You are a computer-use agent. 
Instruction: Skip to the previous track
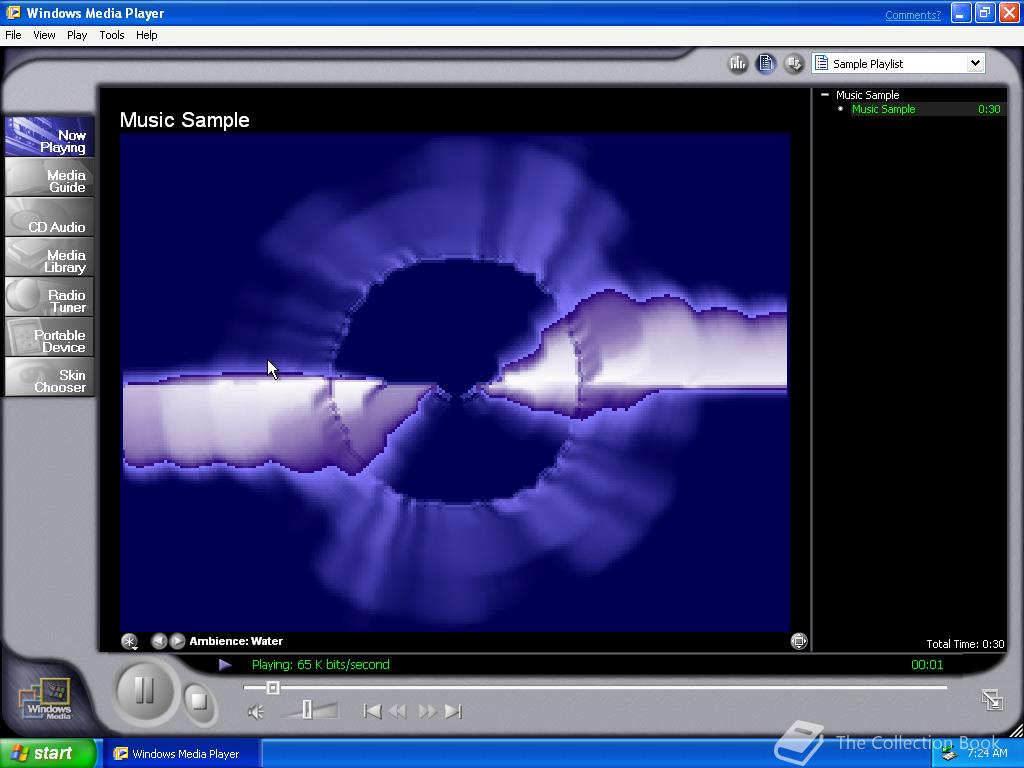[x=372, y=711]
